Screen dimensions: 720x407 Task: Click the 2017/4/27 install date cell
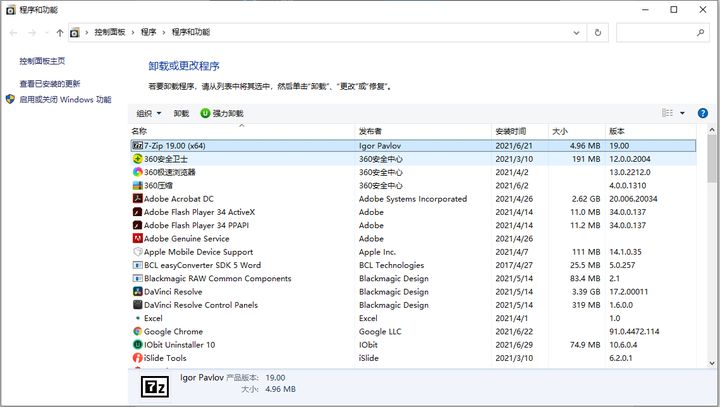tap(514, 265)
